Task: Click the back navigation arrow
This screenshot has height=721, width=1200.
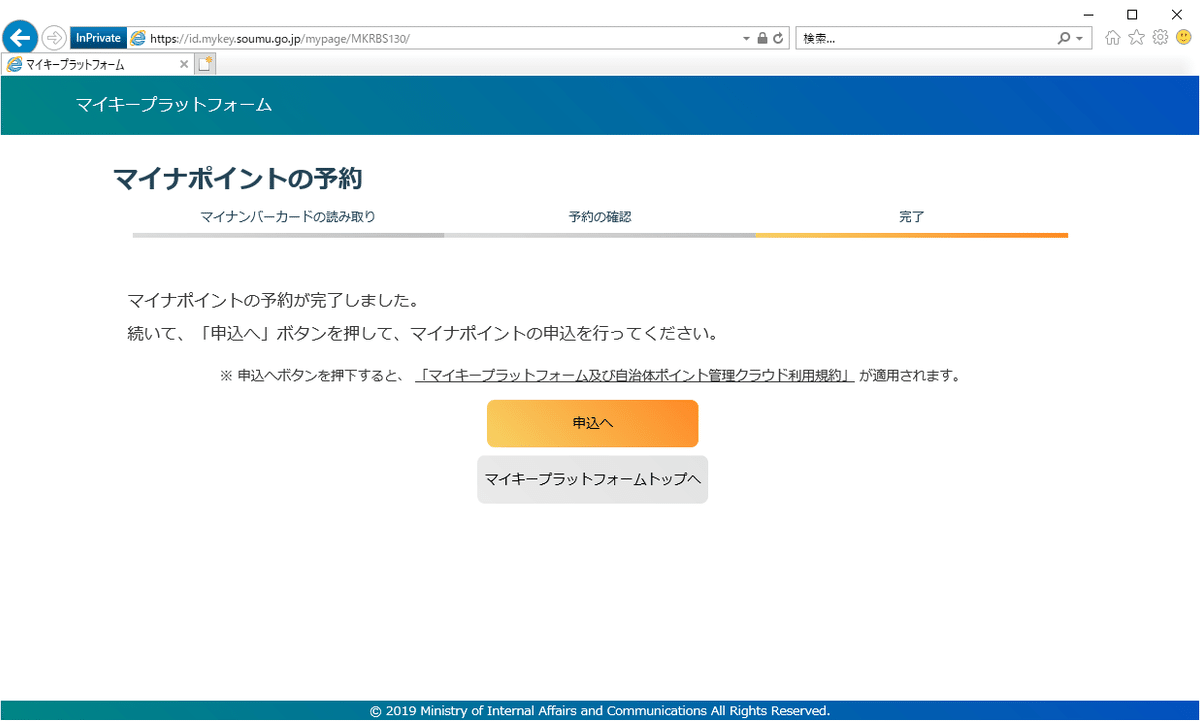Action: click(x=20, y=37)
